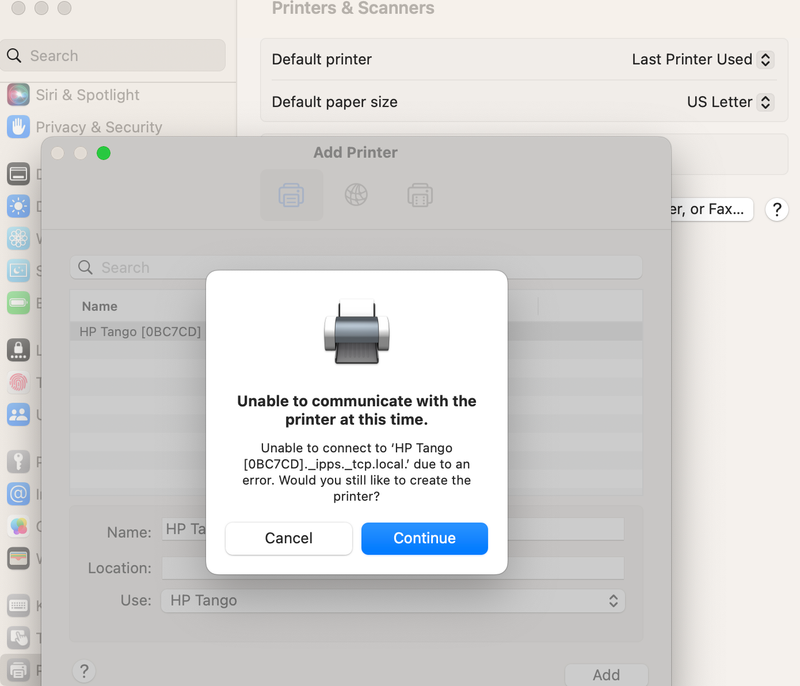This screenshot has height=686, width=800.
Task: Open the Passwords key sidebar icon
Action: click(18, 462)
